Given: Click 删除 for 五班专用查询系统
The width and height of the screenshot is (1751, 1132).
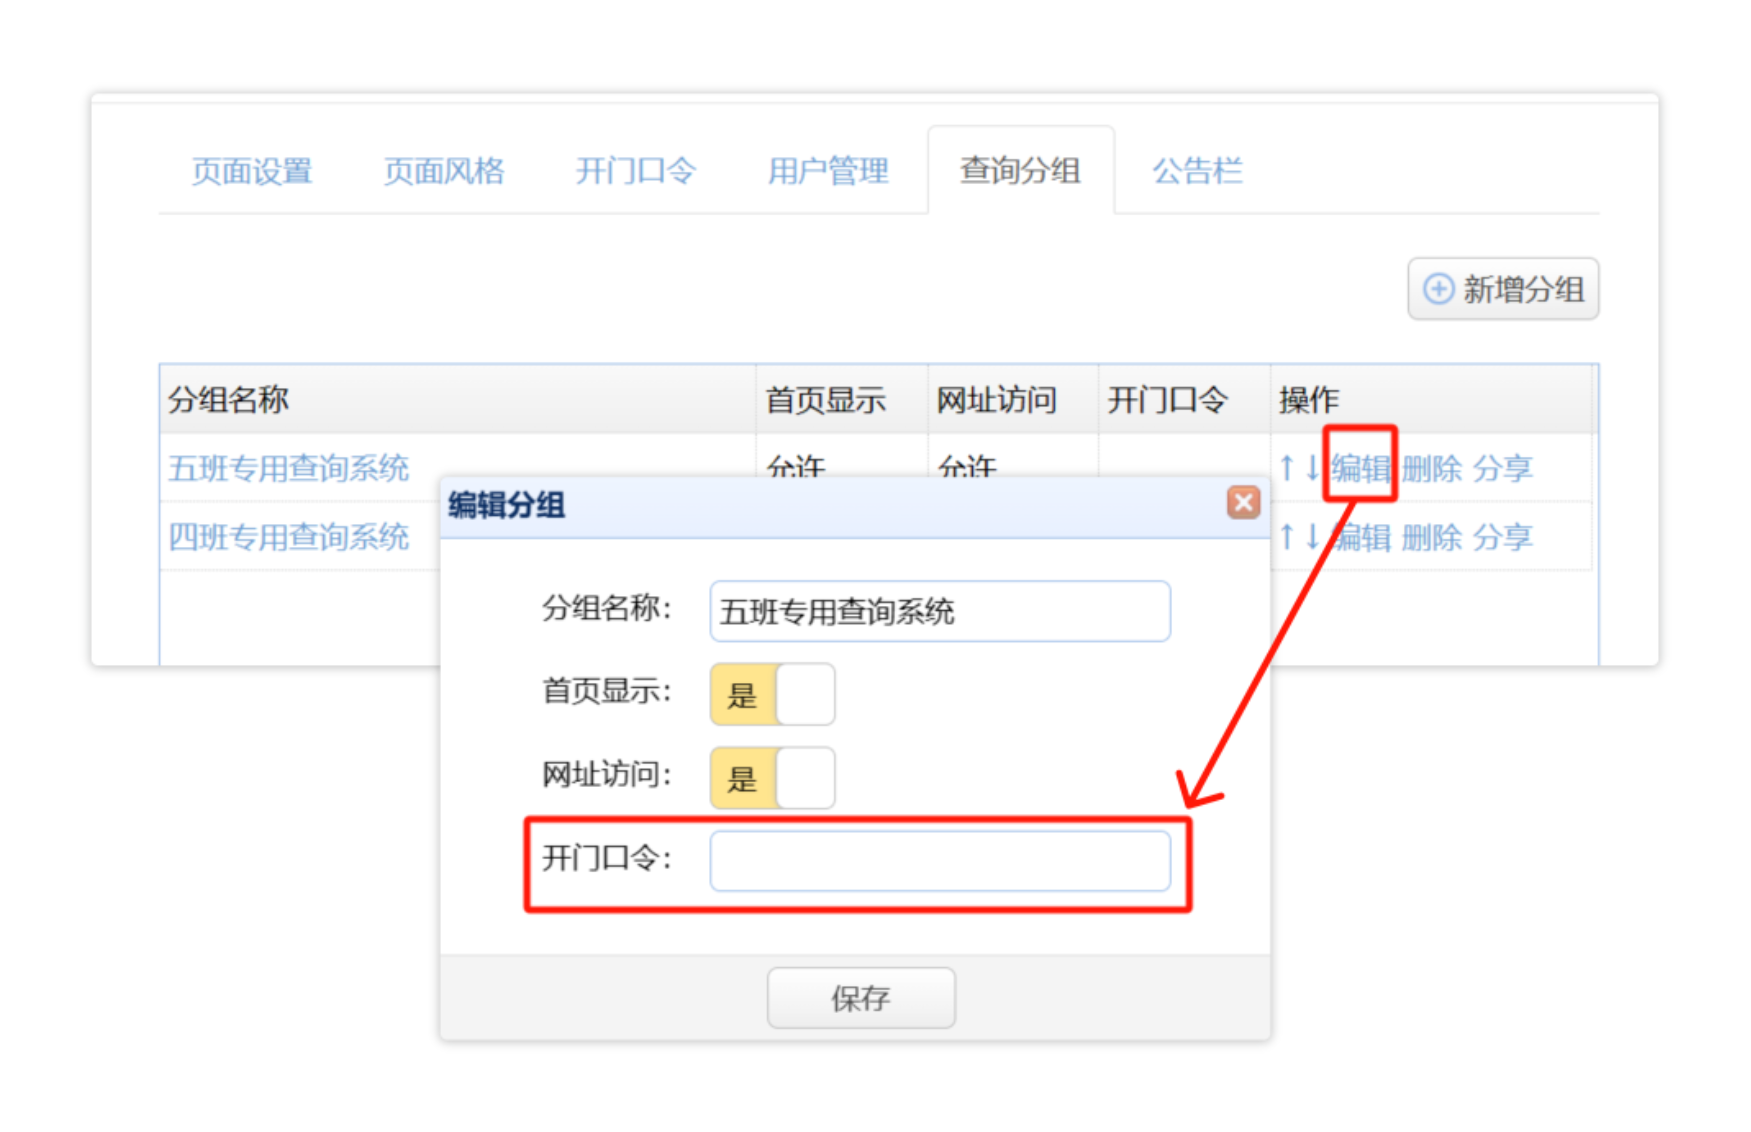Looking at the screenshot, I should click(1431, 468).
